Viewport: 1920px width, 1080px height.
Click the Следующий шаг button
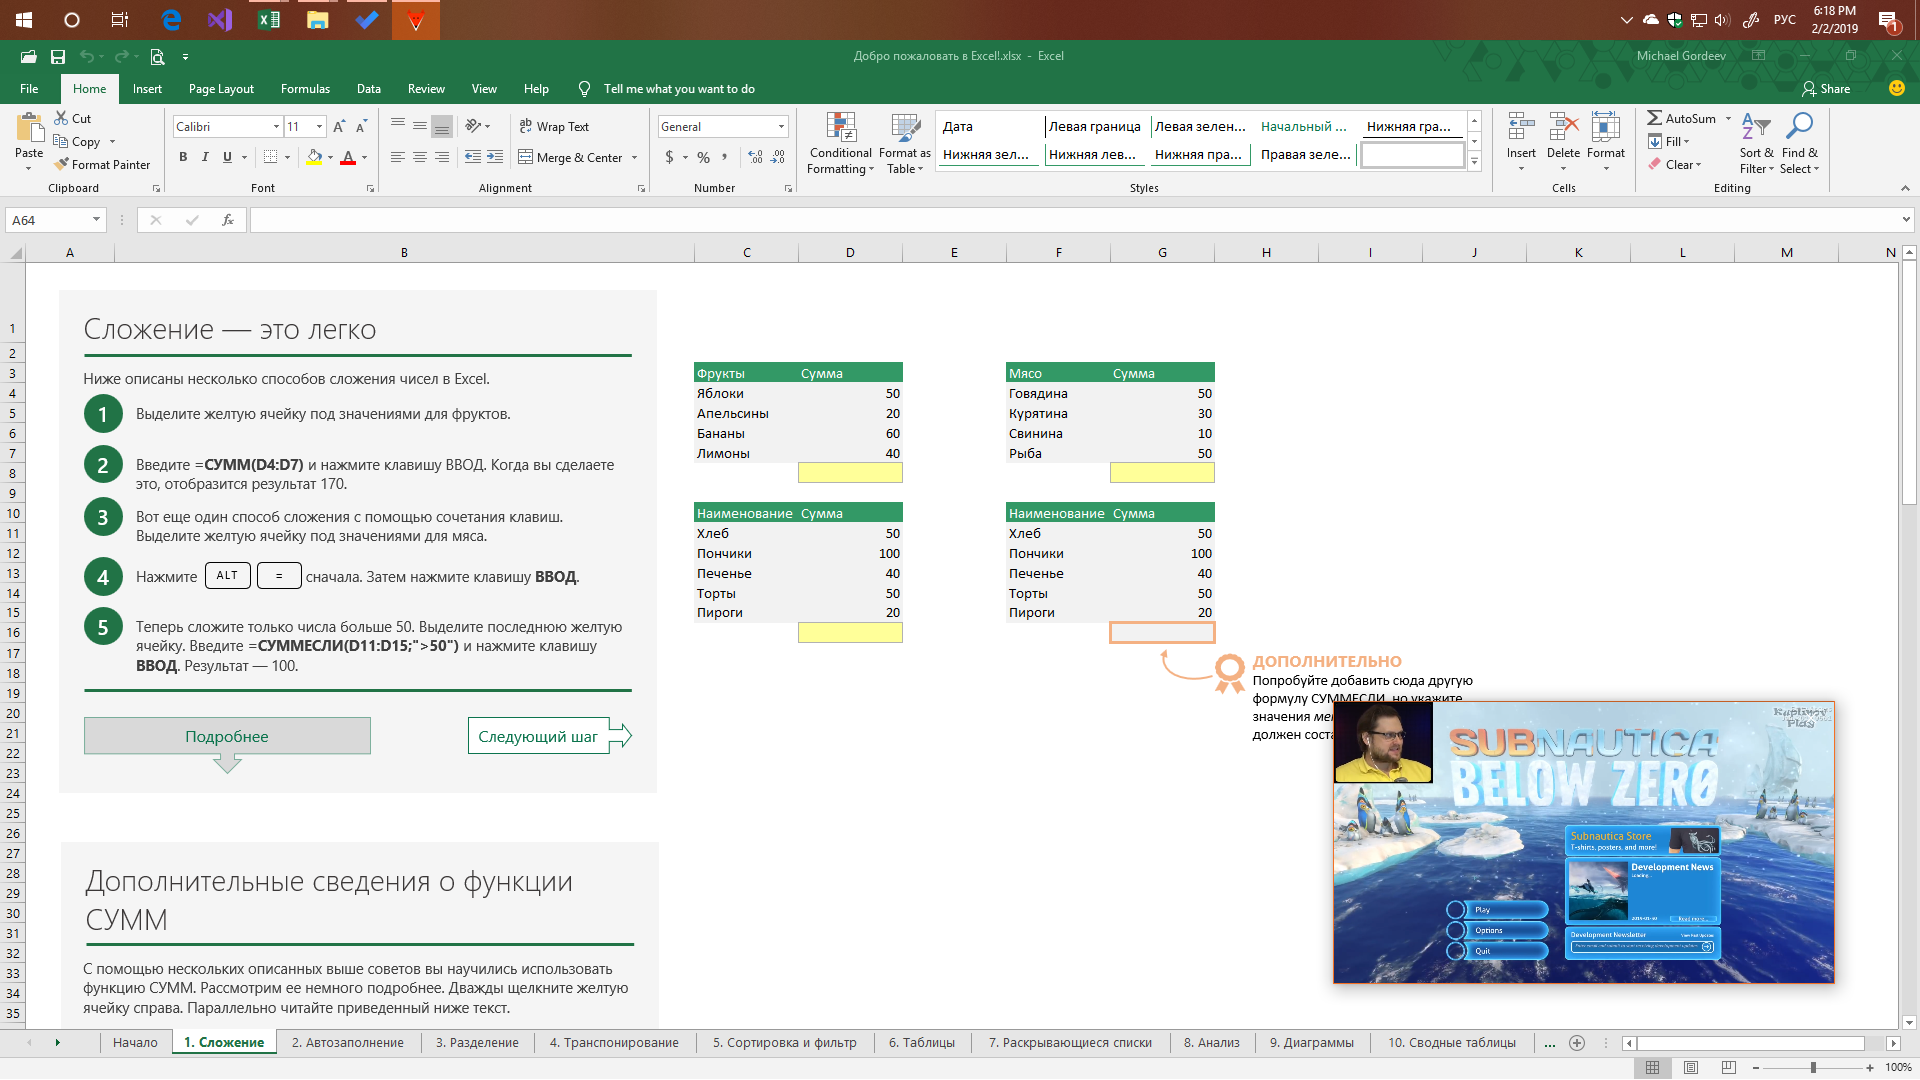(x=538, y=736)
